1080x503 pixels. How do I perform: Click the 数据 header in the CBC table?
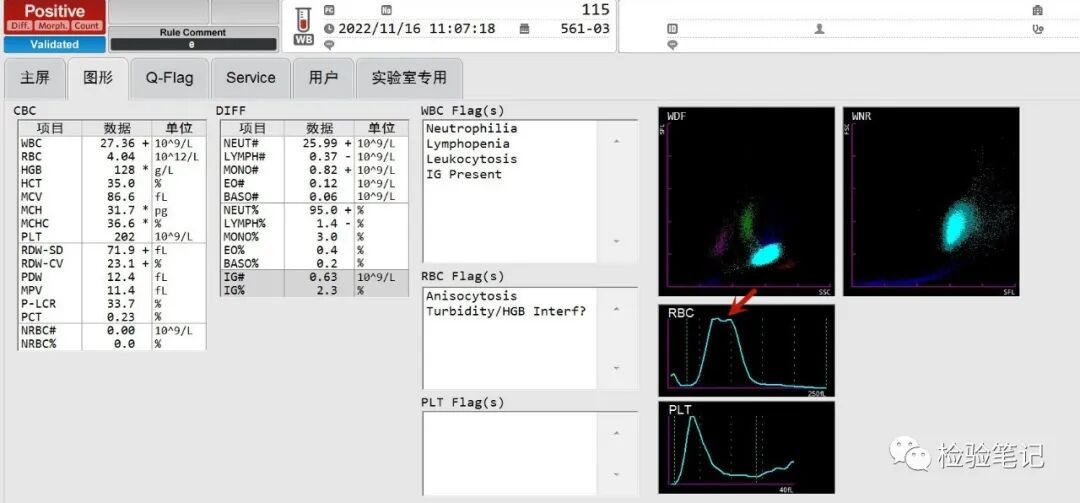coord(117,128)
